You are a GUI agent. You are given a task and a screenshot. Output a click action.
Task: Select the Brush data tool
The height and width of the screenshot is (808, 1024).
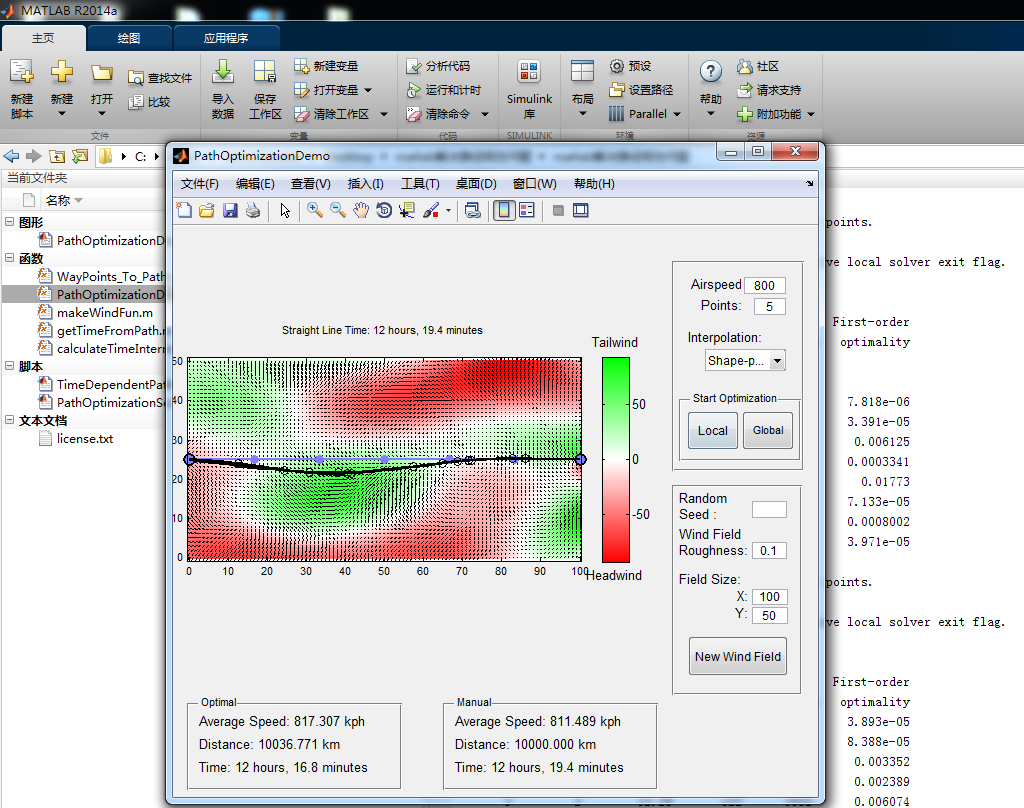pos(431,210)
